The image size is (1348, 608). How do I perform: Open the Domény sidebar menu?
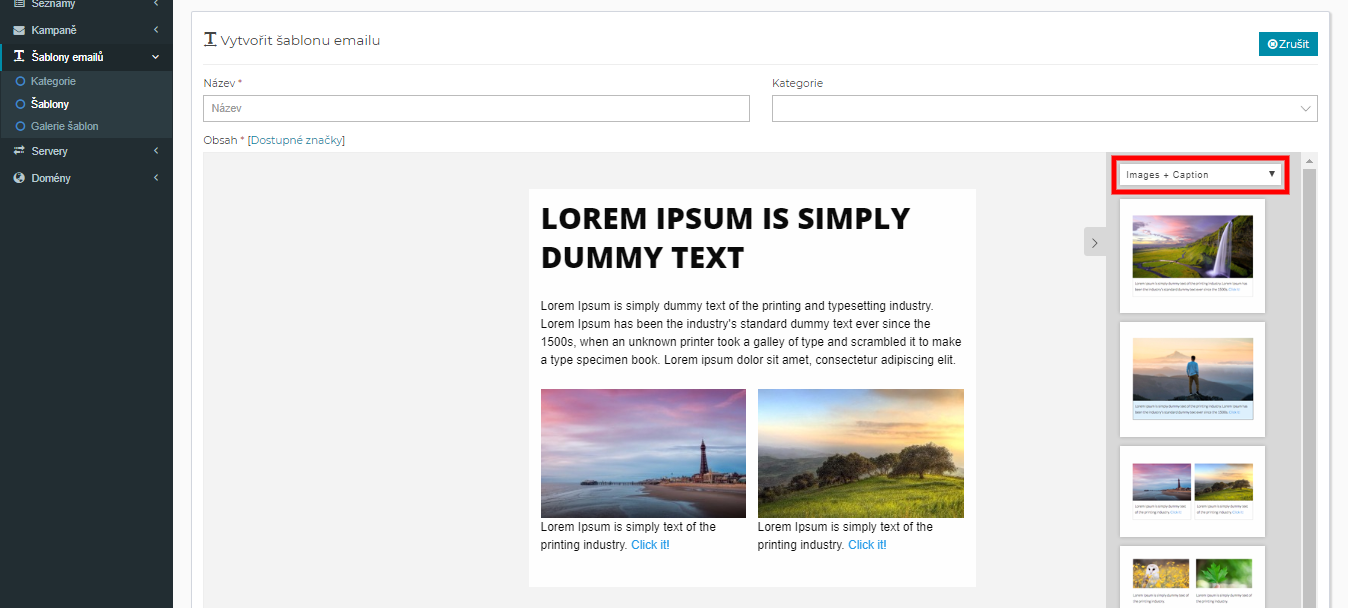pos(86,178)
